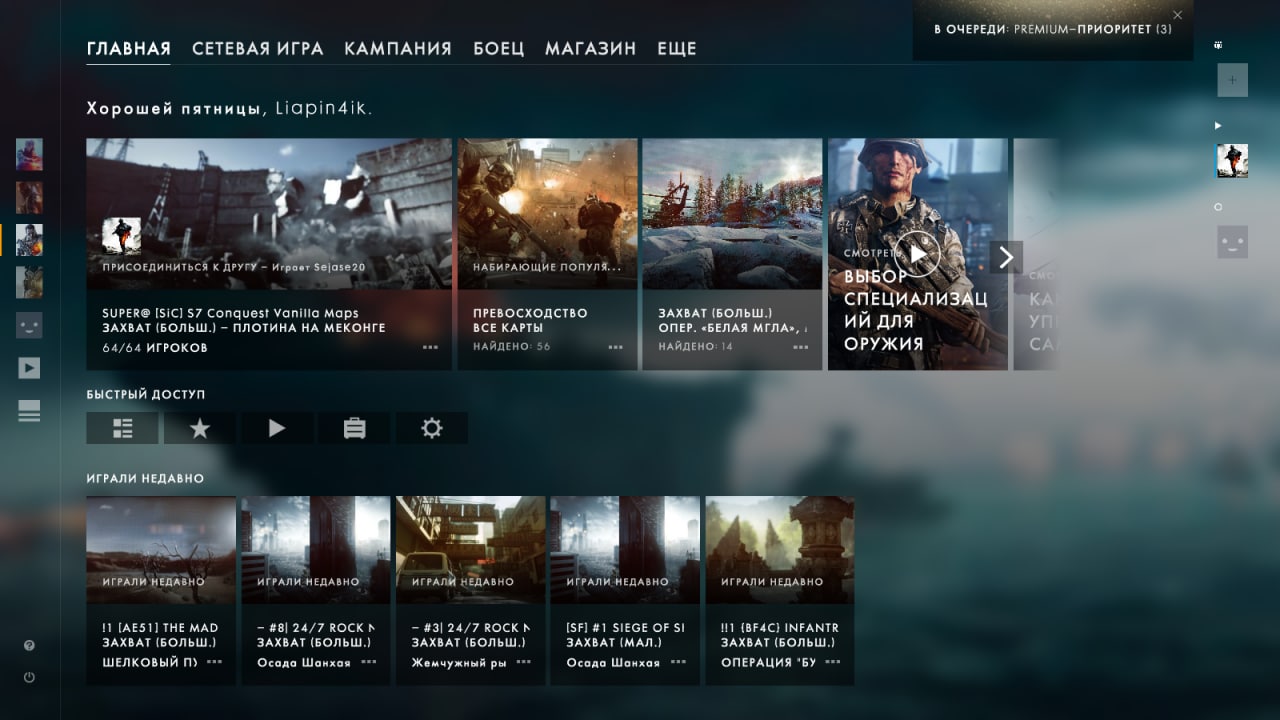Open recent server [SF] #1 SIEGE OF SI
This screenshot has height=720, width=1280.
(625, 591)
